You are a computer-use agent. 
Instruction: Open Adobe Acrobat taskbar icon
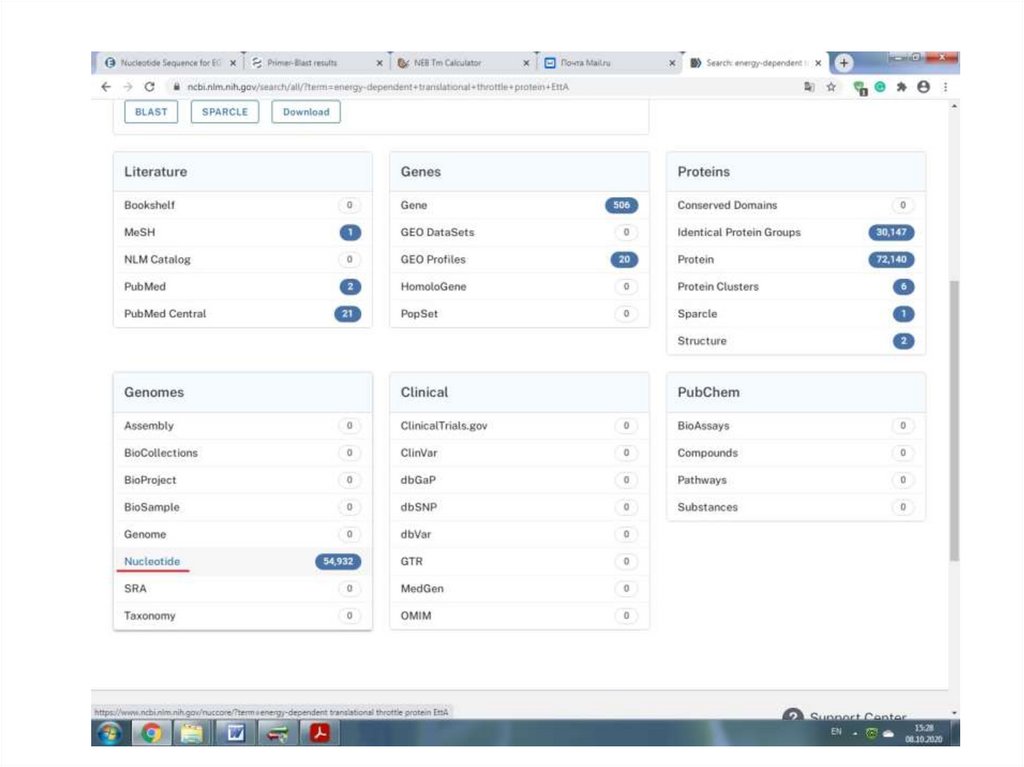(x=320, y=733)
